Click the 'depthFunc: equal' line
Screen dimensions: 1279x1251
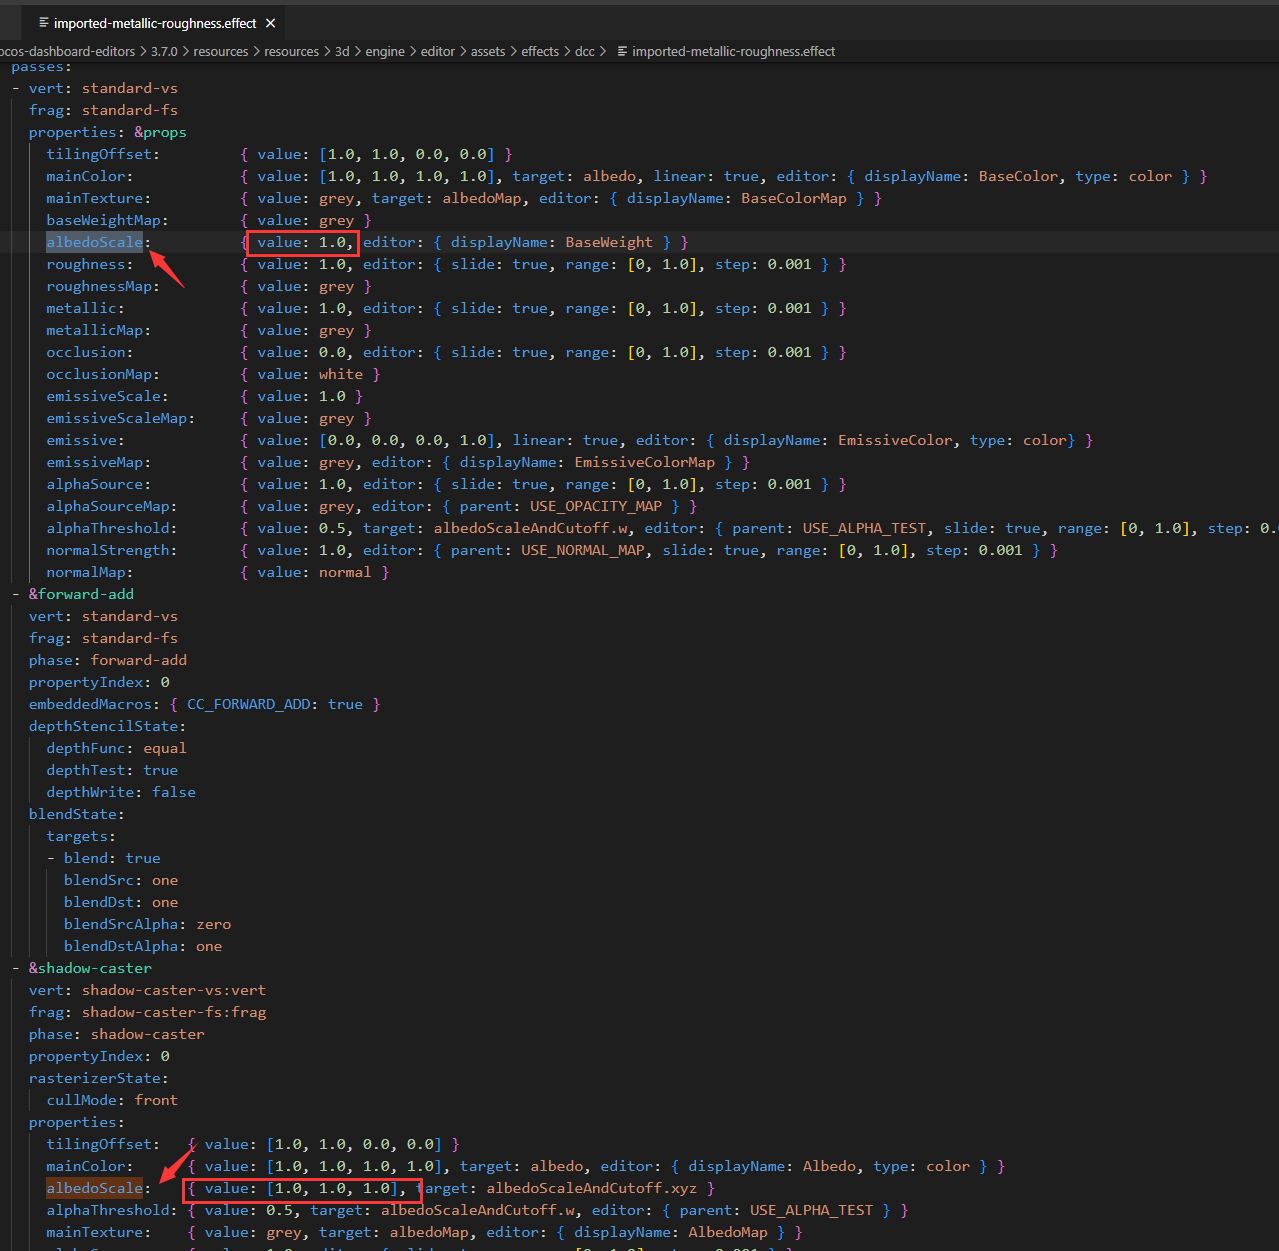pyautogui.click(x=116, y=748)
